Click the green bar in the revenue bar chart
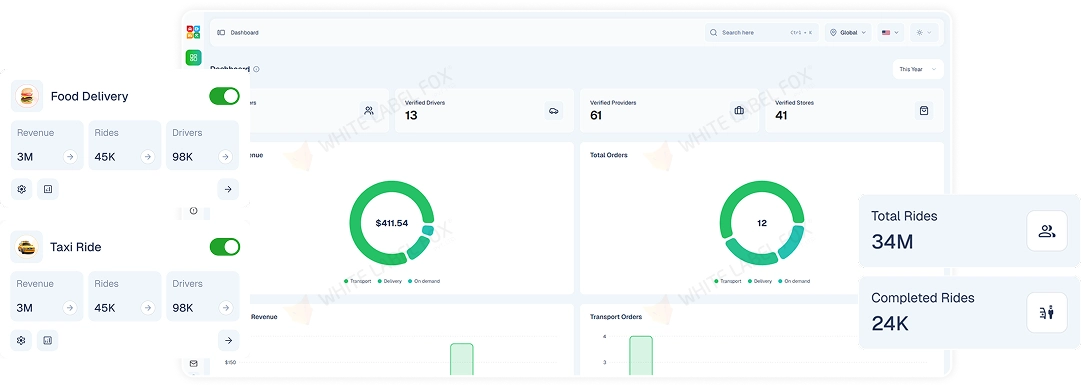1081x388 pixels. coord(462,359)
